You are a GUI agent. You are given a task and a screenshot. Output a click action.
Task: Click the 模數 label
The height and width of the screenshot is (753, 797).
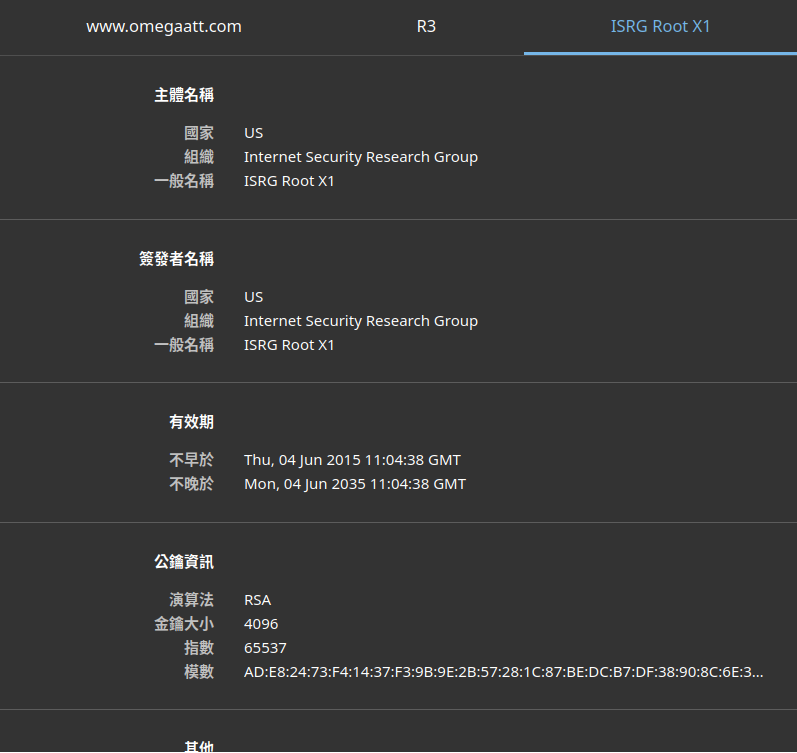tap(199, 672)
